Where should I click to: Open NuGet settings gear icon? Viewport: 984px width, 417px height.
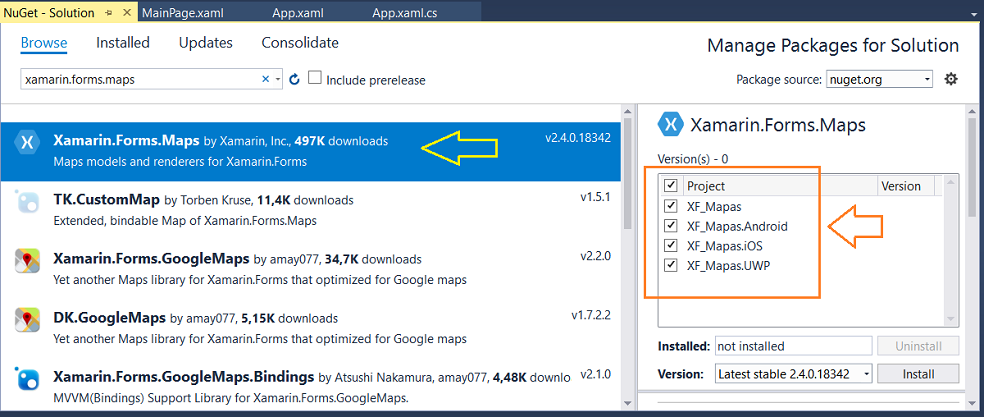coord(951,79)
